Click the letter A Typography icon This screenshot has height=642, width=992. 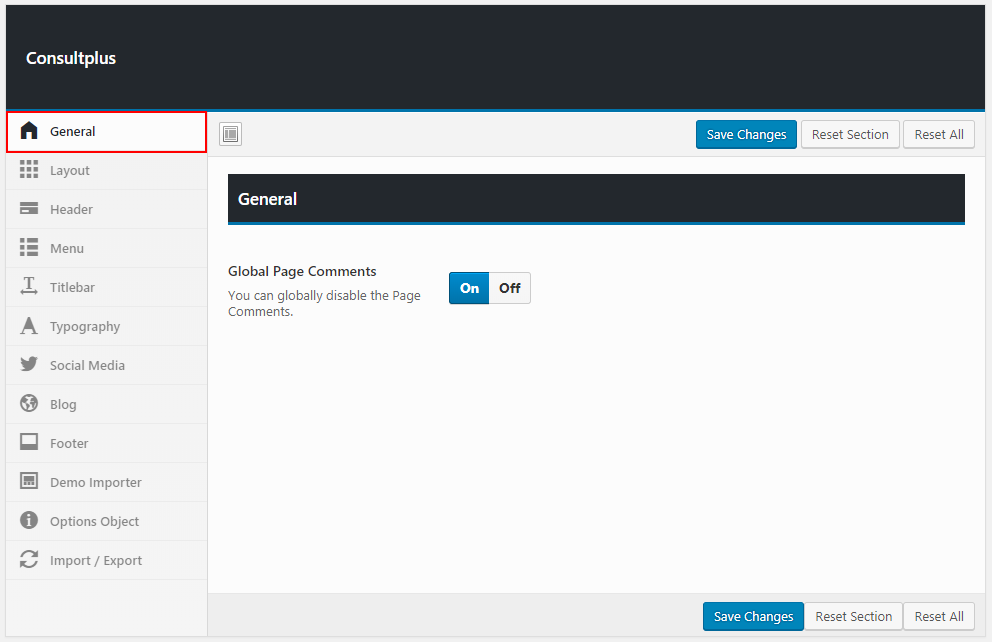(x=29, y=326)
